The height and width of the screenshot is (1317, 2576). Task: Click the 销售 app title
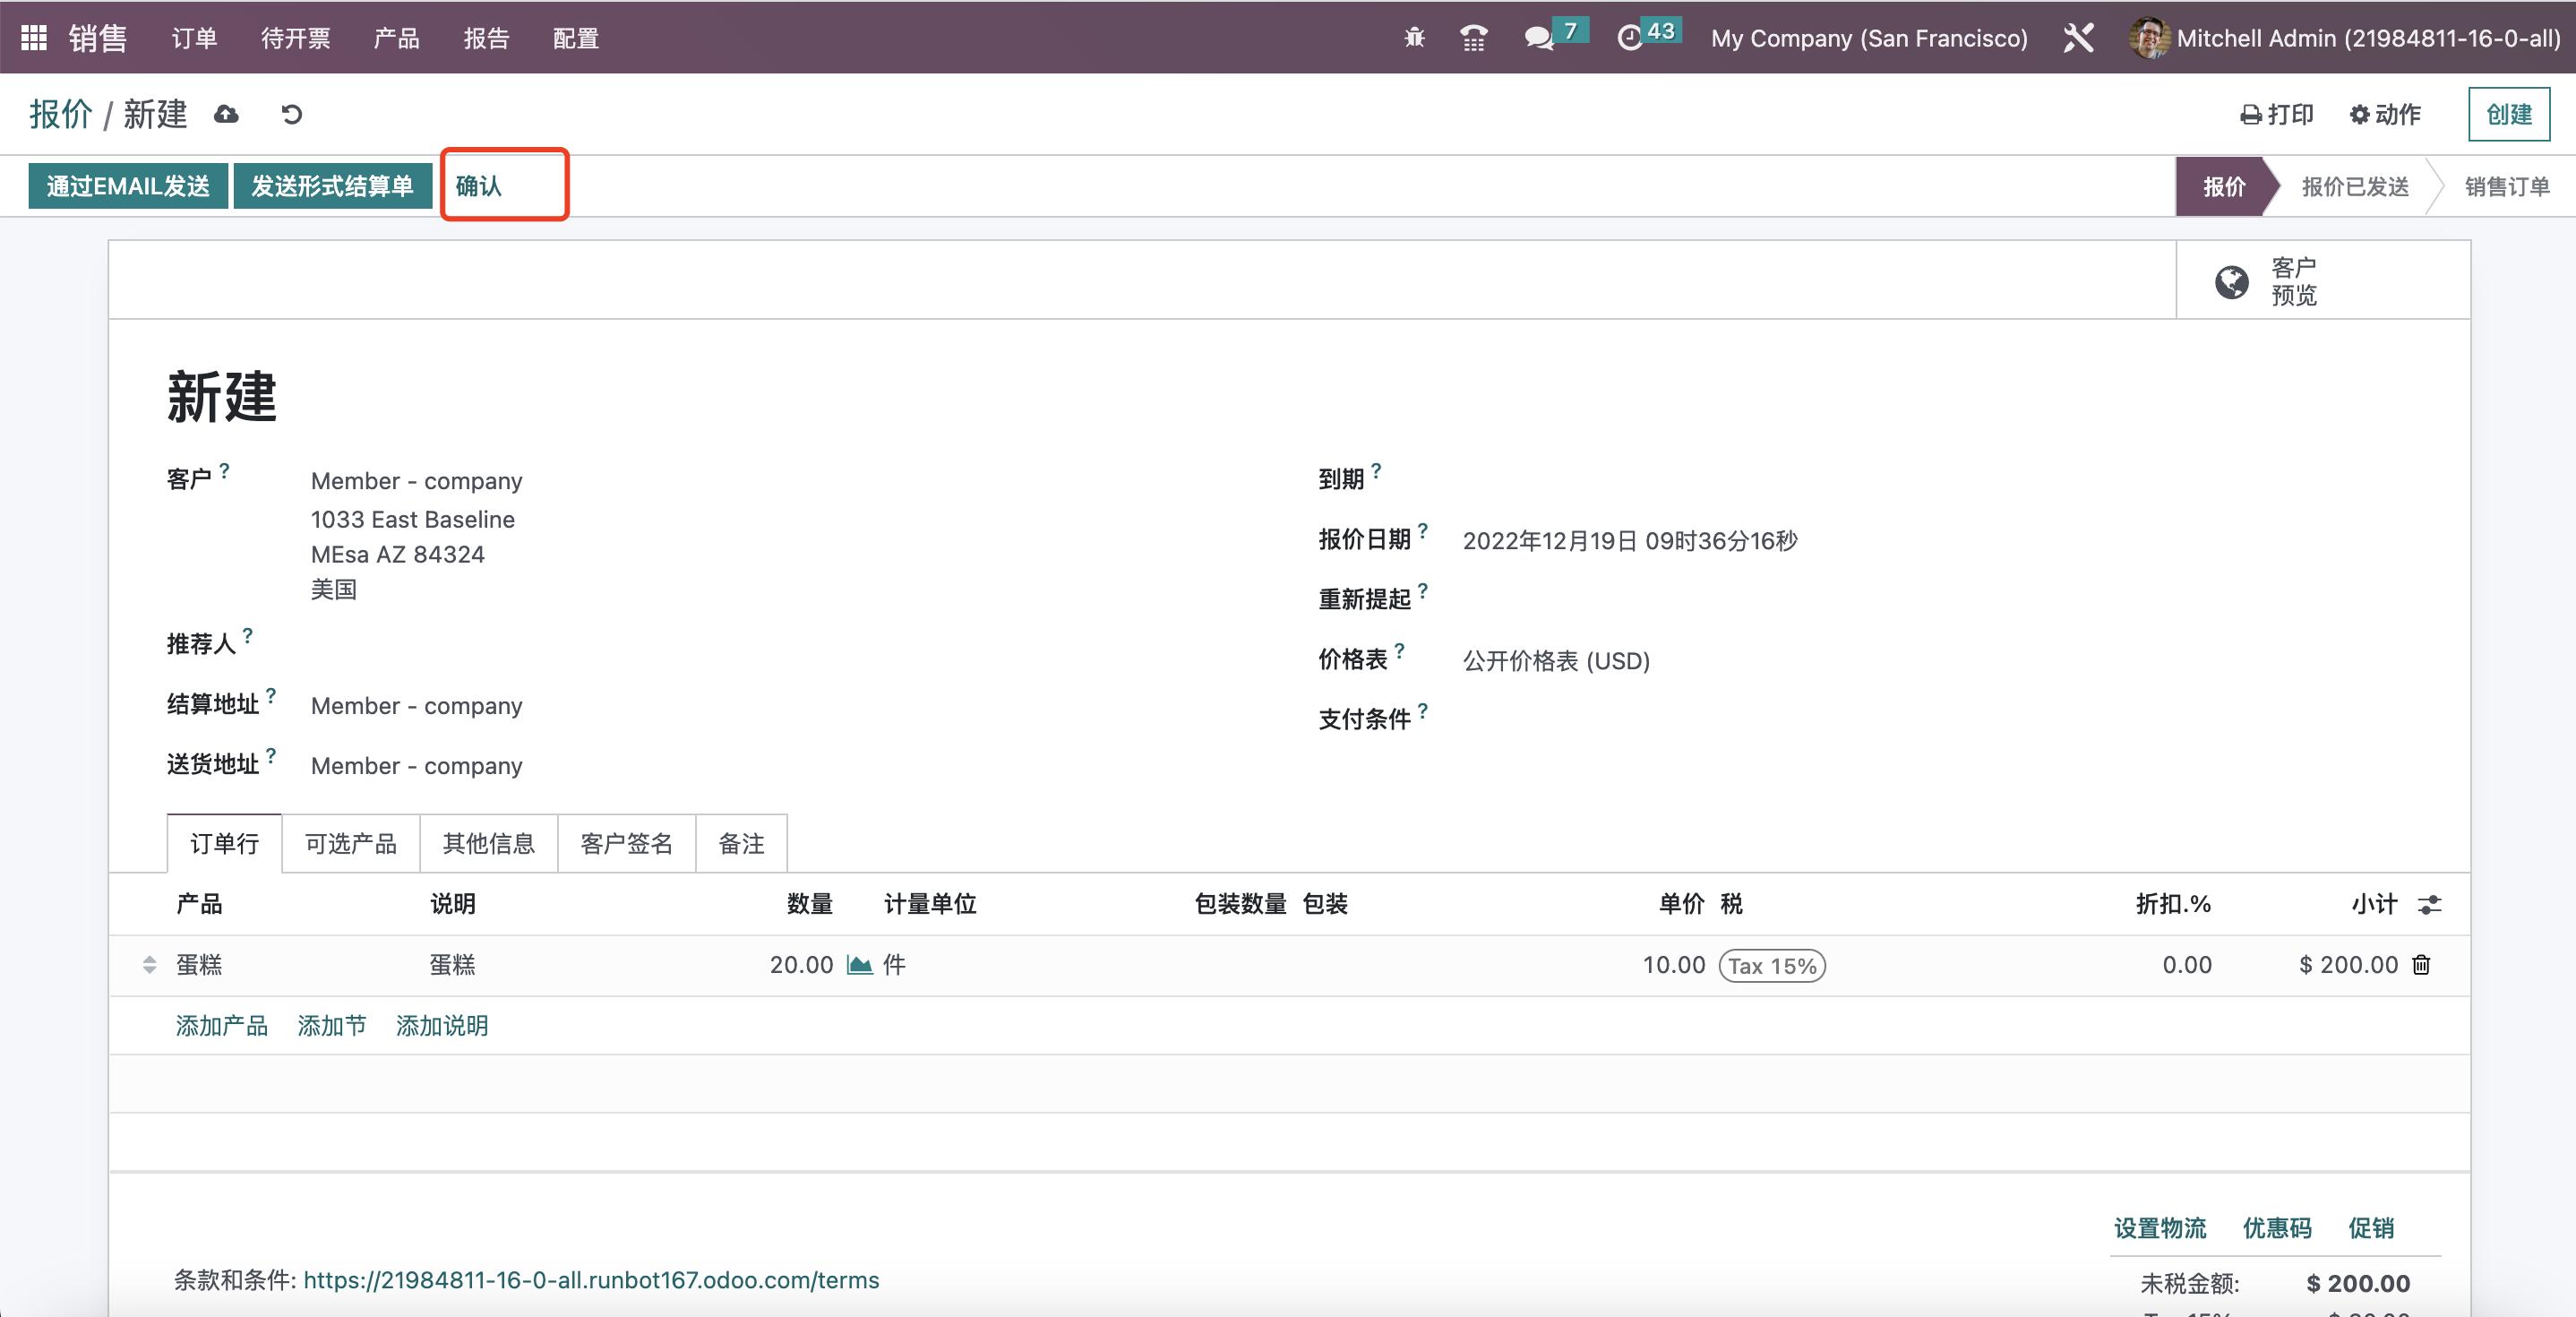[x=98, y=38]
